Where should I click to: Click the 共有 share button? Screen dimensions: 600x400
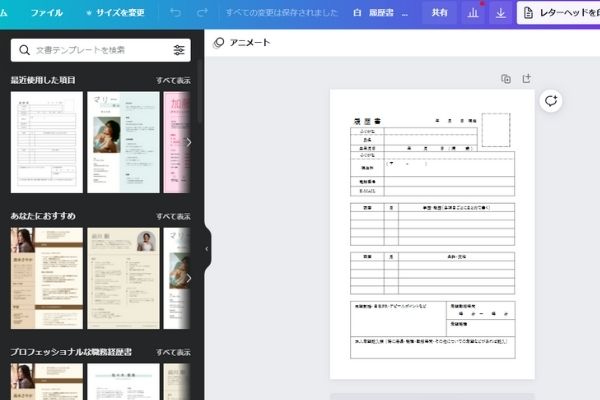(x=439, y=13)
